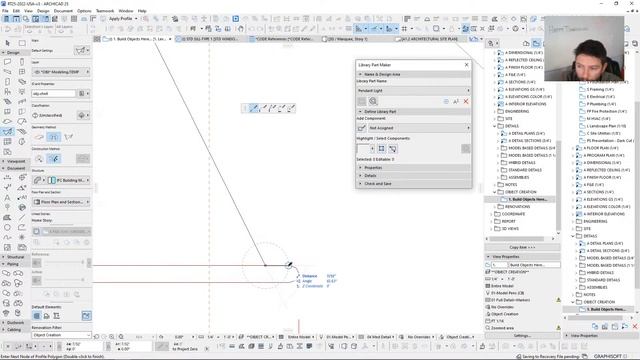This screenshot has height=360, width=640.
Task: Choose the second geometry method for the shell
Action: click(x=53, y=137)
